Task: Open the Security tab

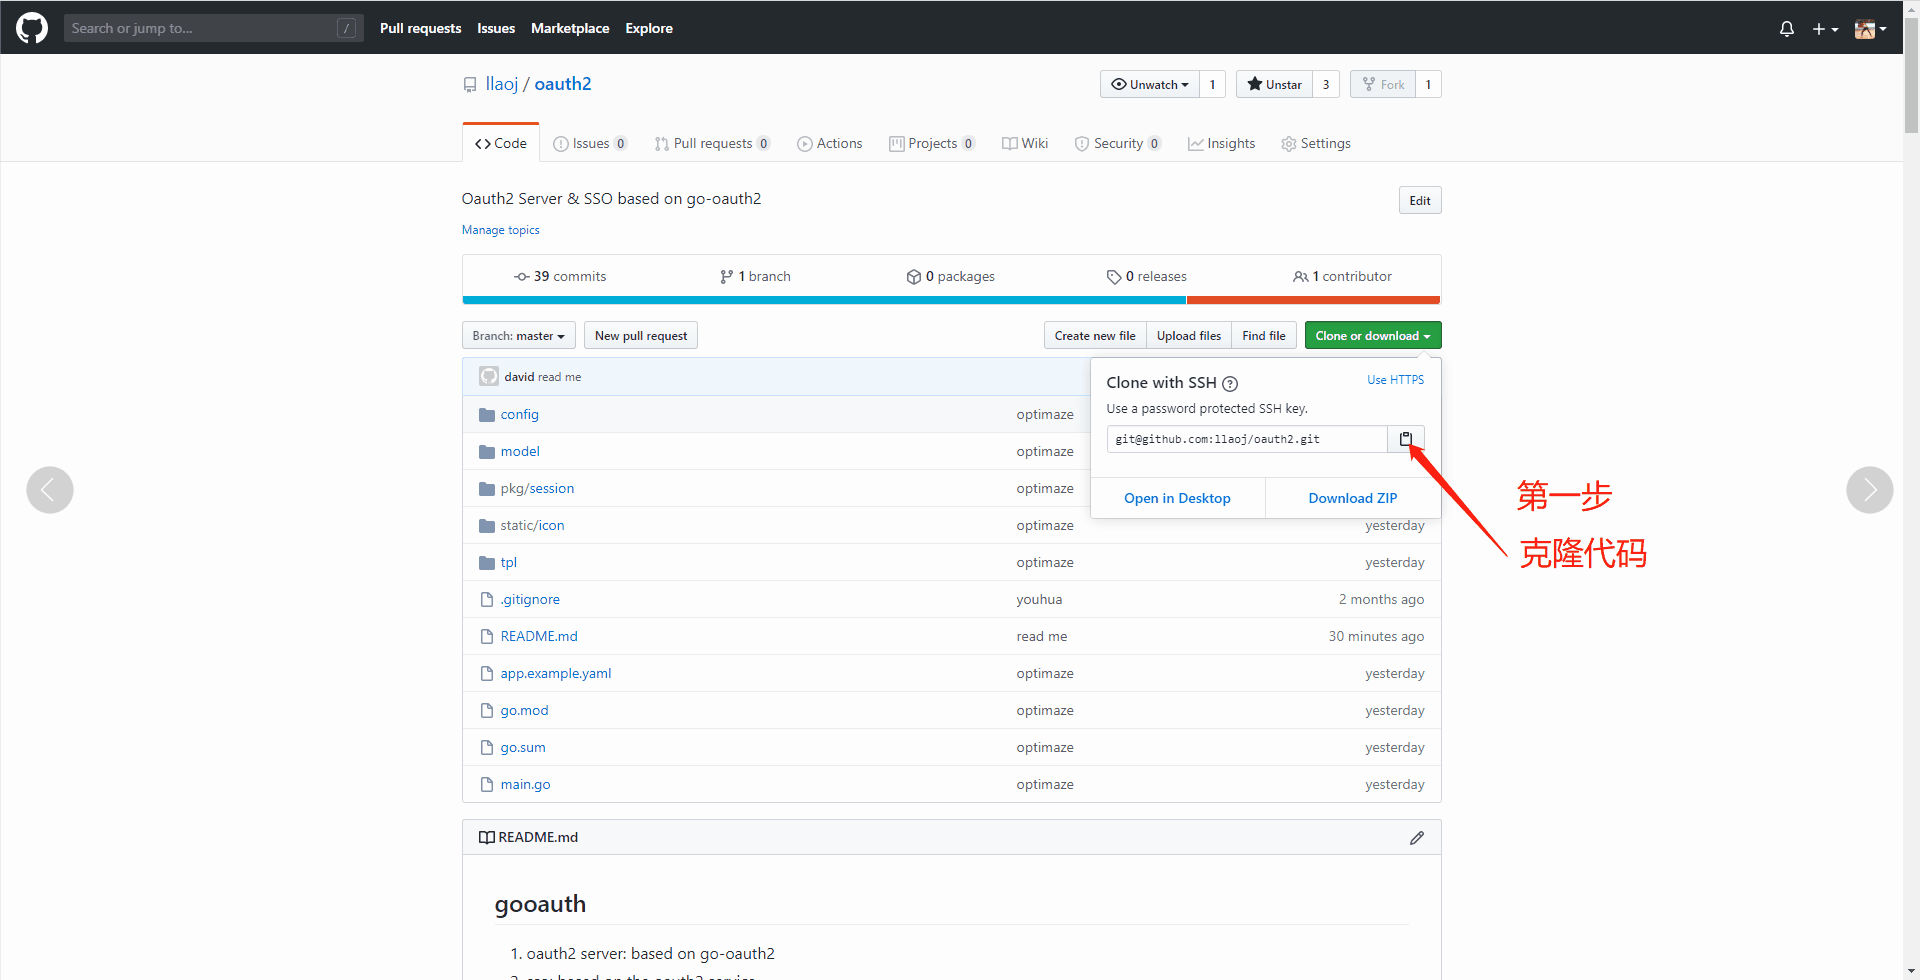Action: [1118, 144]
